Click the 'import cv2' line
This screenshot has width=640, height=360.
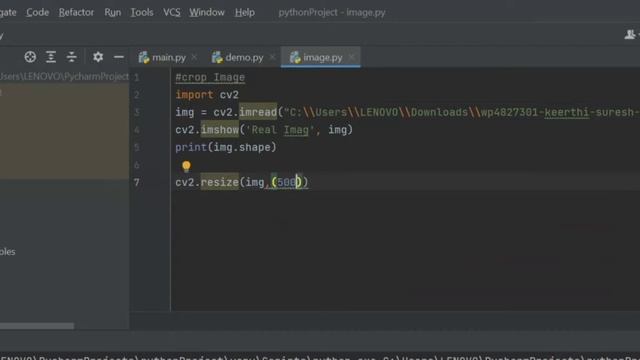point(207,95)
